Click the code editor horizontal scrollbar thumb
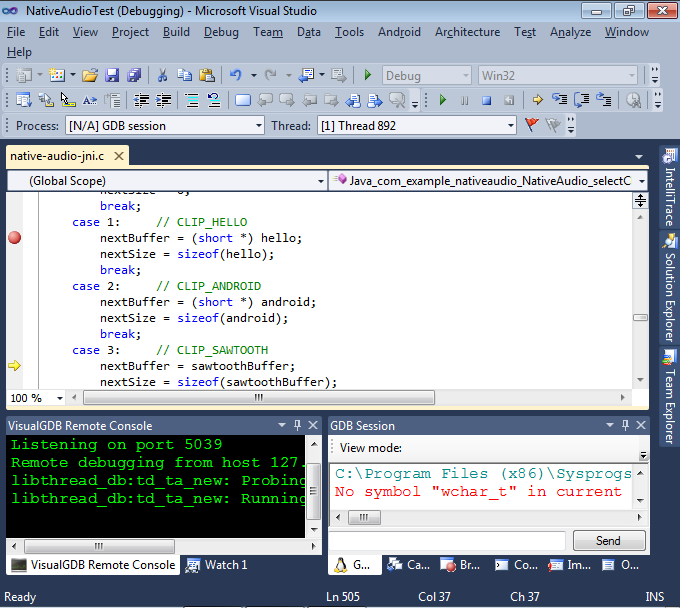The width and height of the screenshot is (680, 608). click(259, 397)
